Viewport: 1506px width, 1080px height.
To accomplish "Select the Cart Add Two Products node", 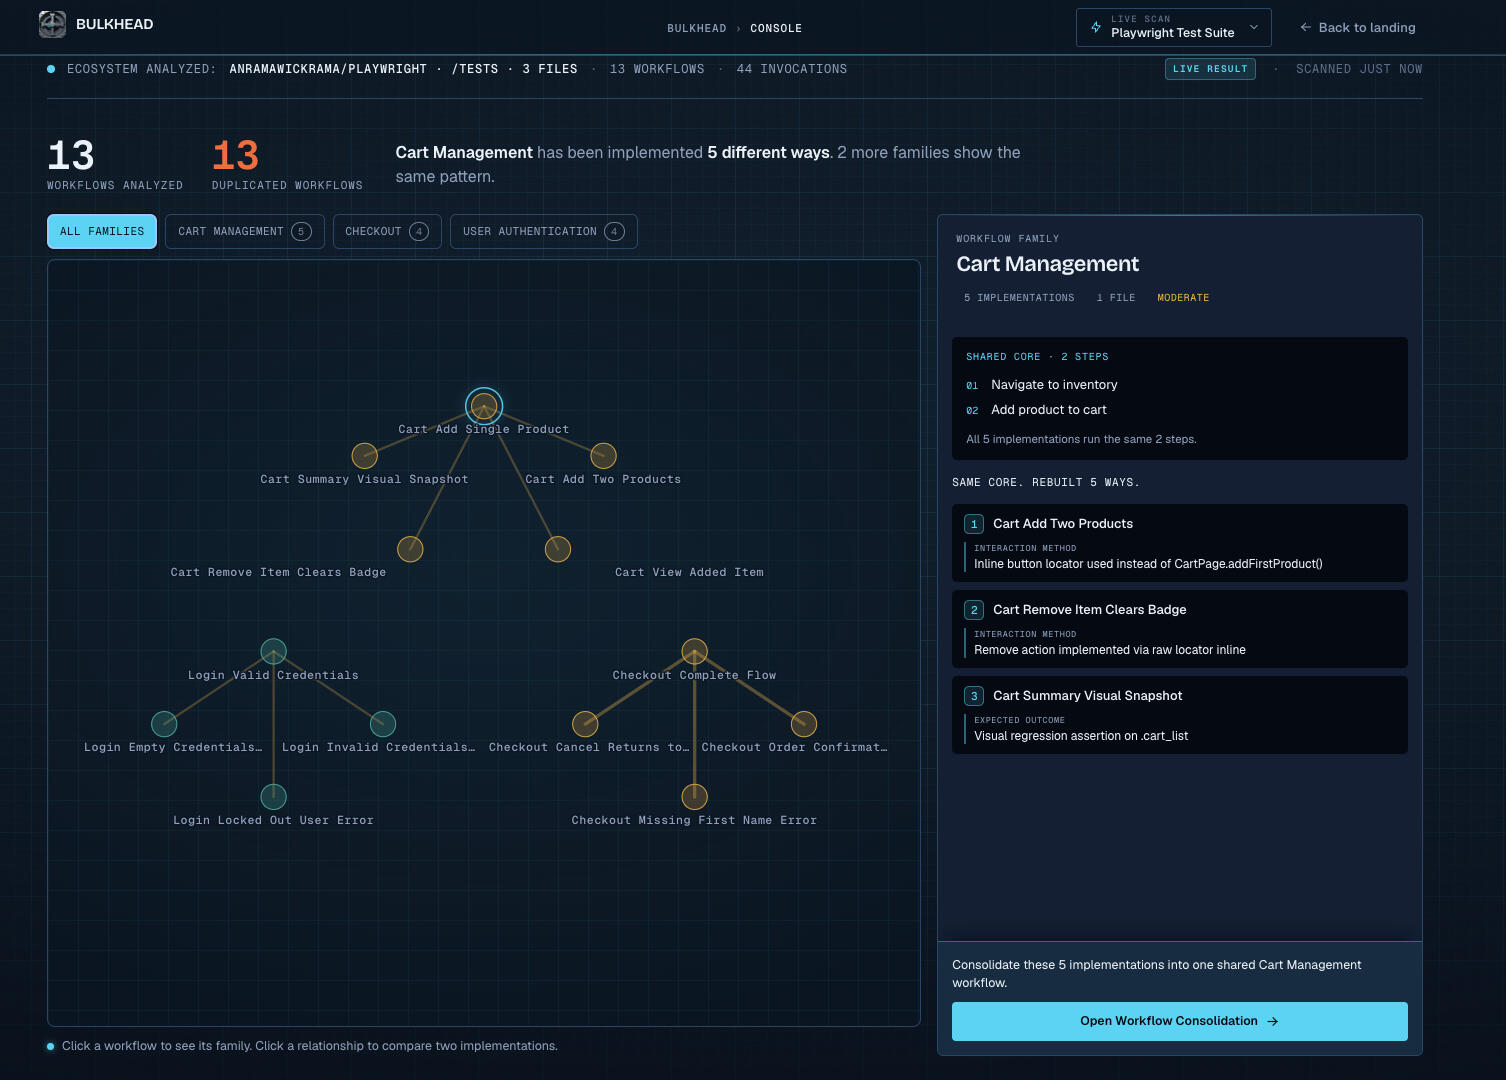I will click(603, 456).
